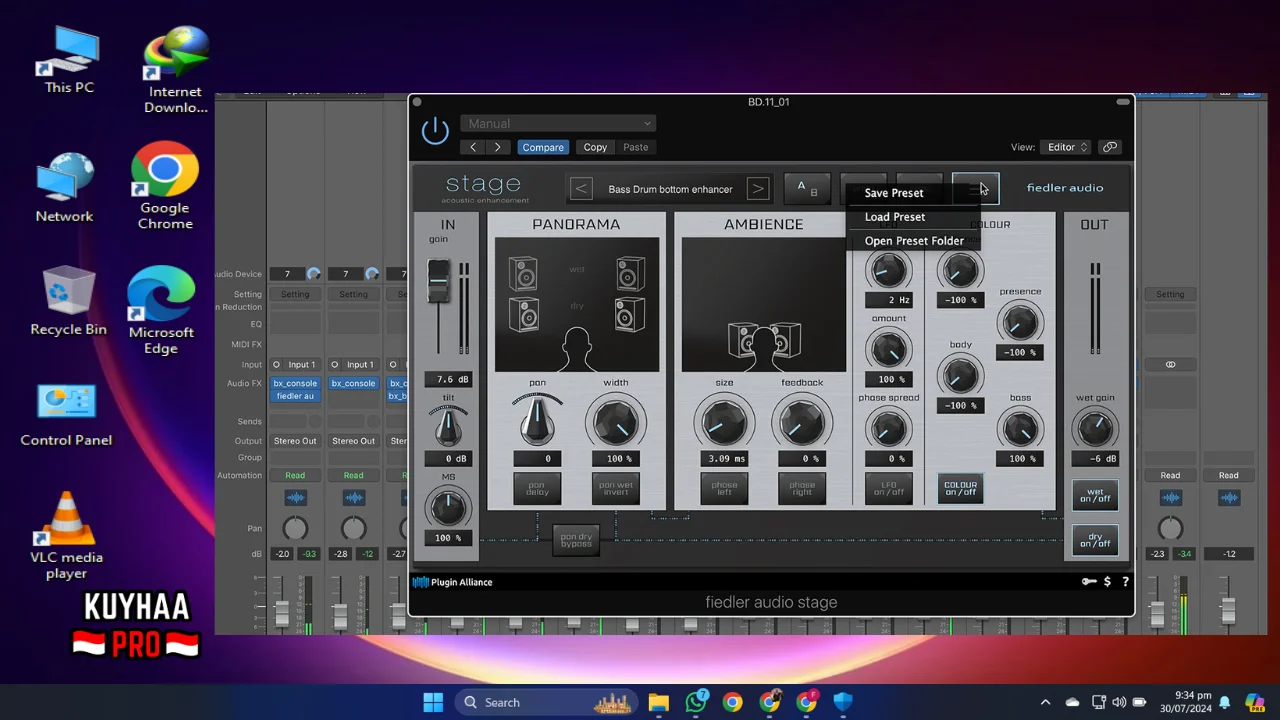Click the presence knob

(1020, 322)
